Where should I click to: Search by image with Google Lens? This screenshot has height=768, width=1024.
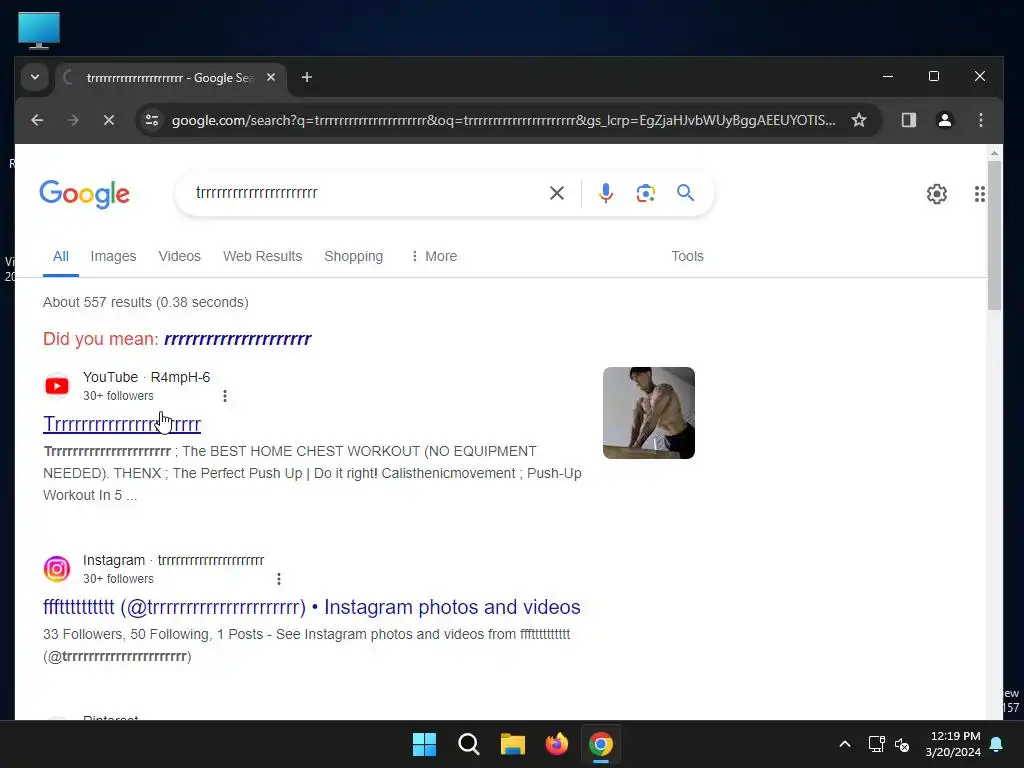click(x=645, y=193)
